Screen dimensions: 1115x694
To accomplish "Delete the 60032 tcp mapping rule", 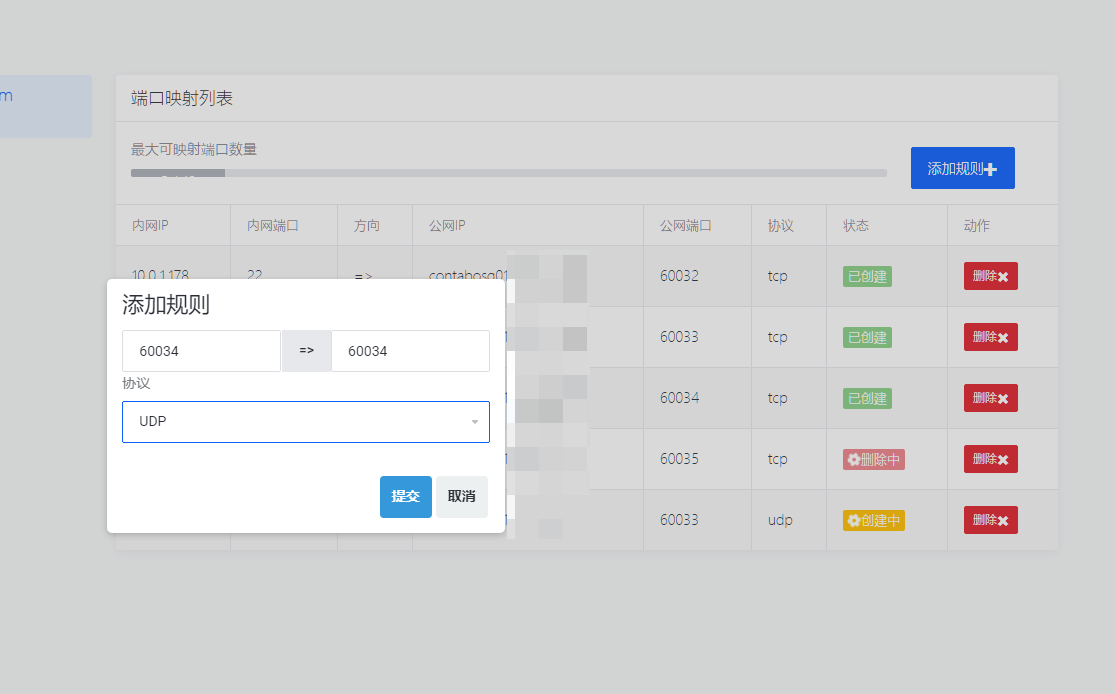I will tap(991, 276).
